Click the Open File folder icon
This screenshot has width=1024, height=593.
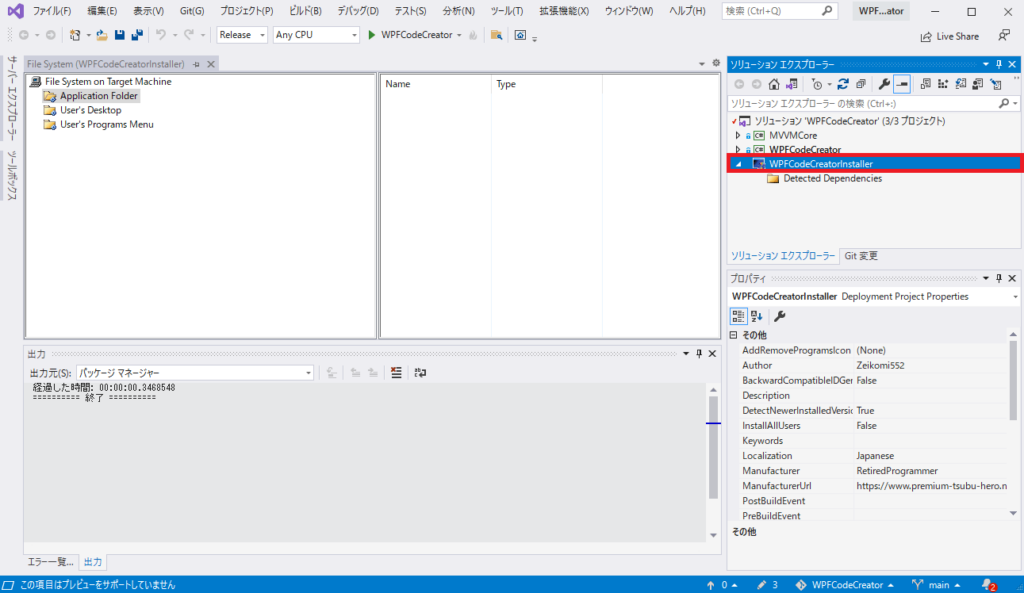102,35
